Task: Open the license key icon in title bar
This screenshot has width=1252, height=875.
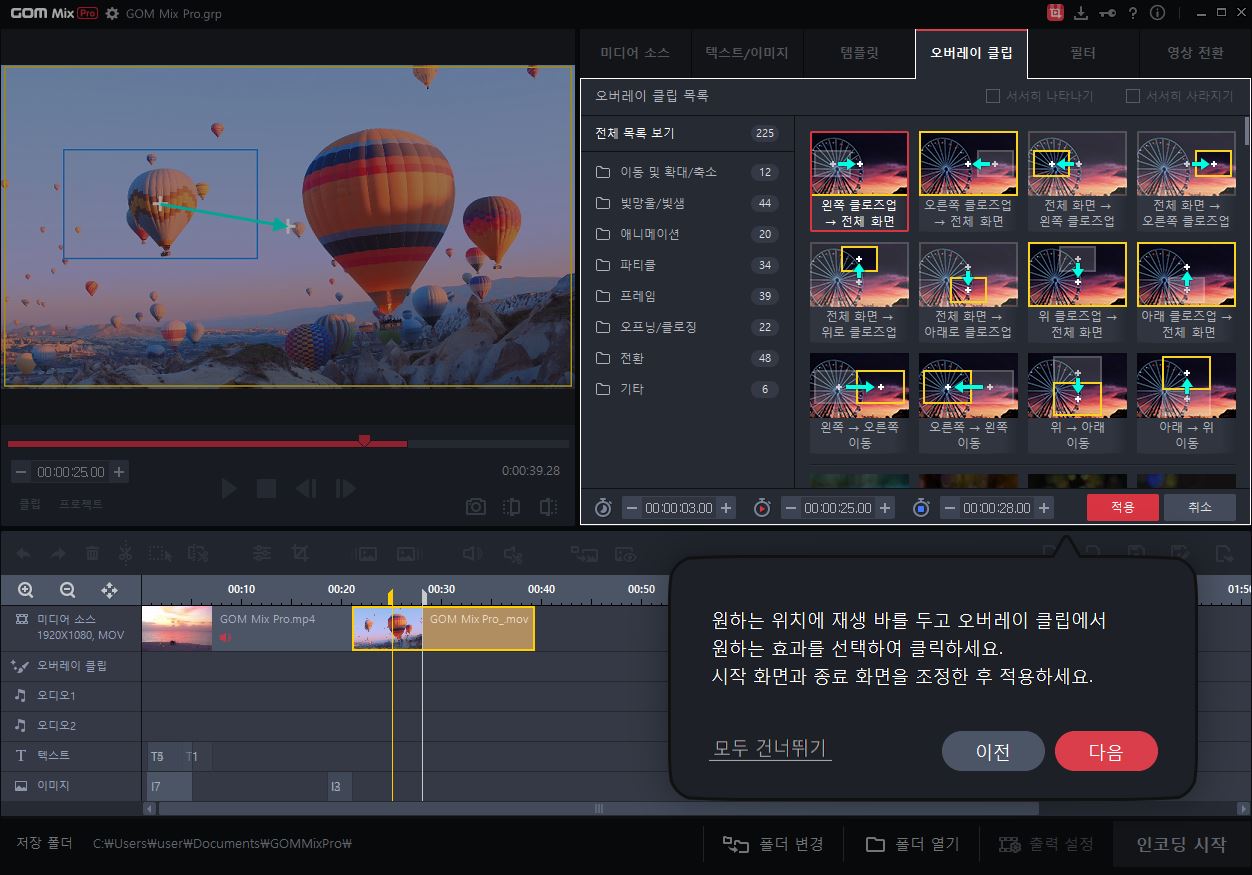Action: click(1106, 13)
